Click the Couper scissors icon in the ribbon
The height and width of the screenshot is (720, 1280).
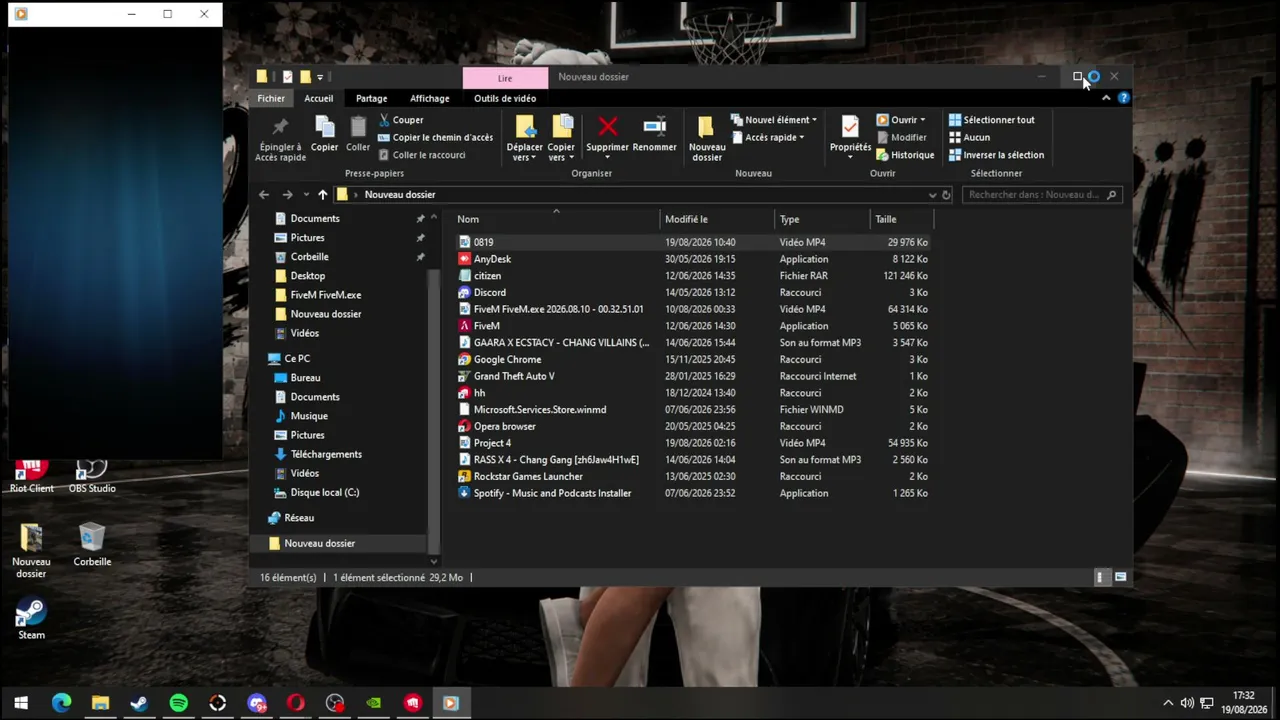384,120
